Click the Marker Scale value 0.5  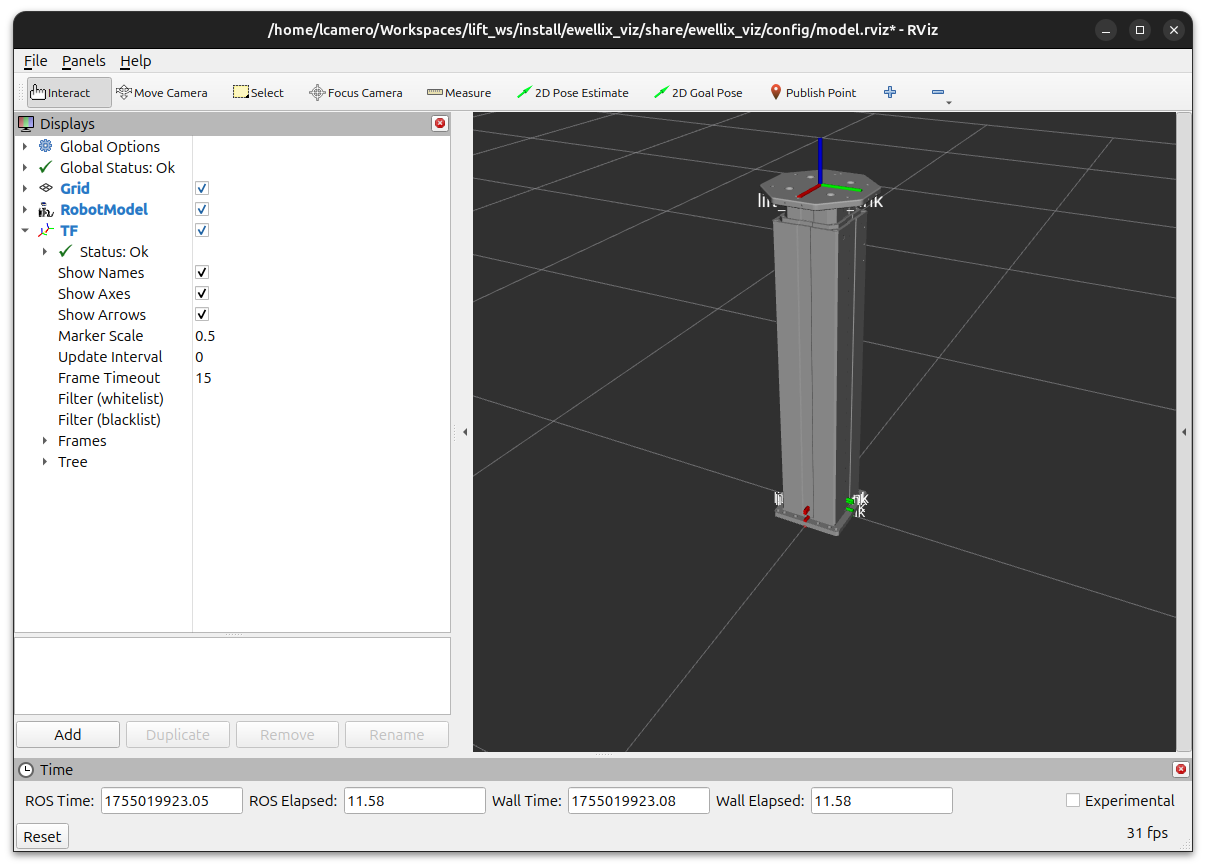tap(205, 335)
